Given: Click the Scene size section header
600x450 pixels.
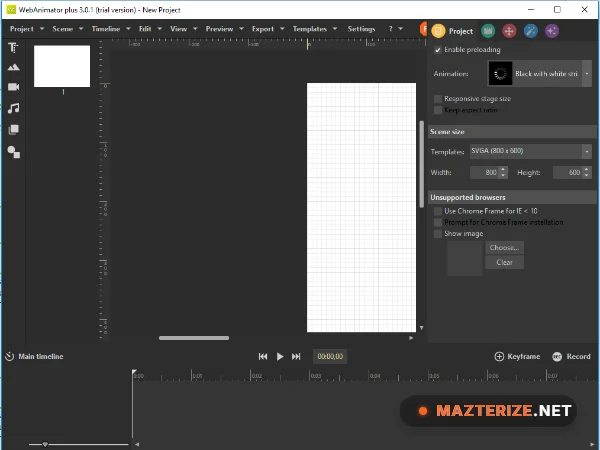Looking at the screenshot, I should point(512,132).
